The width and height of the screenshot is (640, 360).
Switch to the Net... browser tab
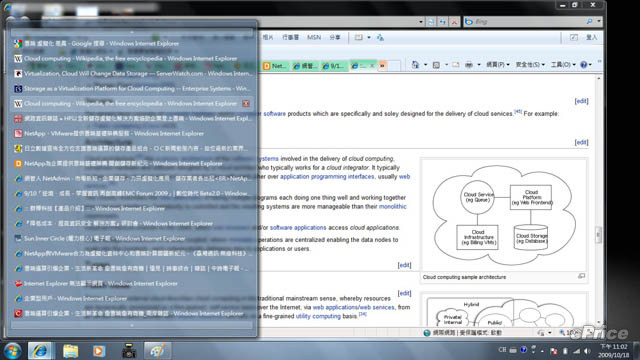(x=276, y=66)
